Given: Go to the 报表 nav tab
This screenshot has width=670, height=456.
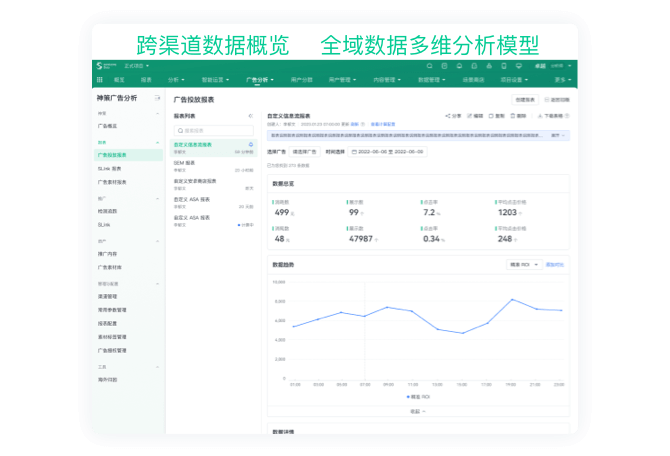Looking at the screenshot, I should [x=146, y=80].
